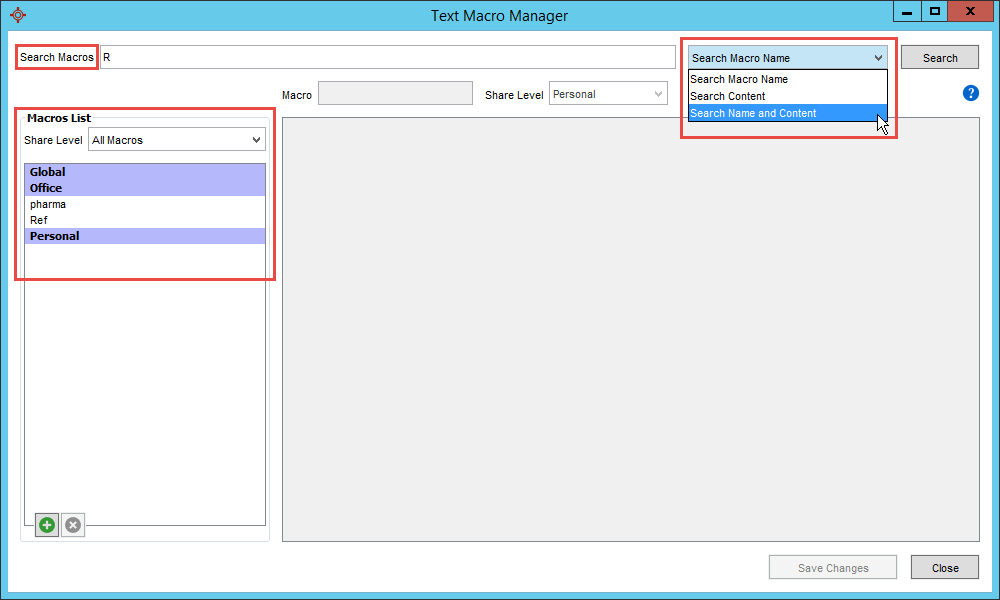Viewport: 1000px width, 600px height.
Task: Delete selected macro using the gray X icon
Action: pyautogui.click(x=72, y=524)
